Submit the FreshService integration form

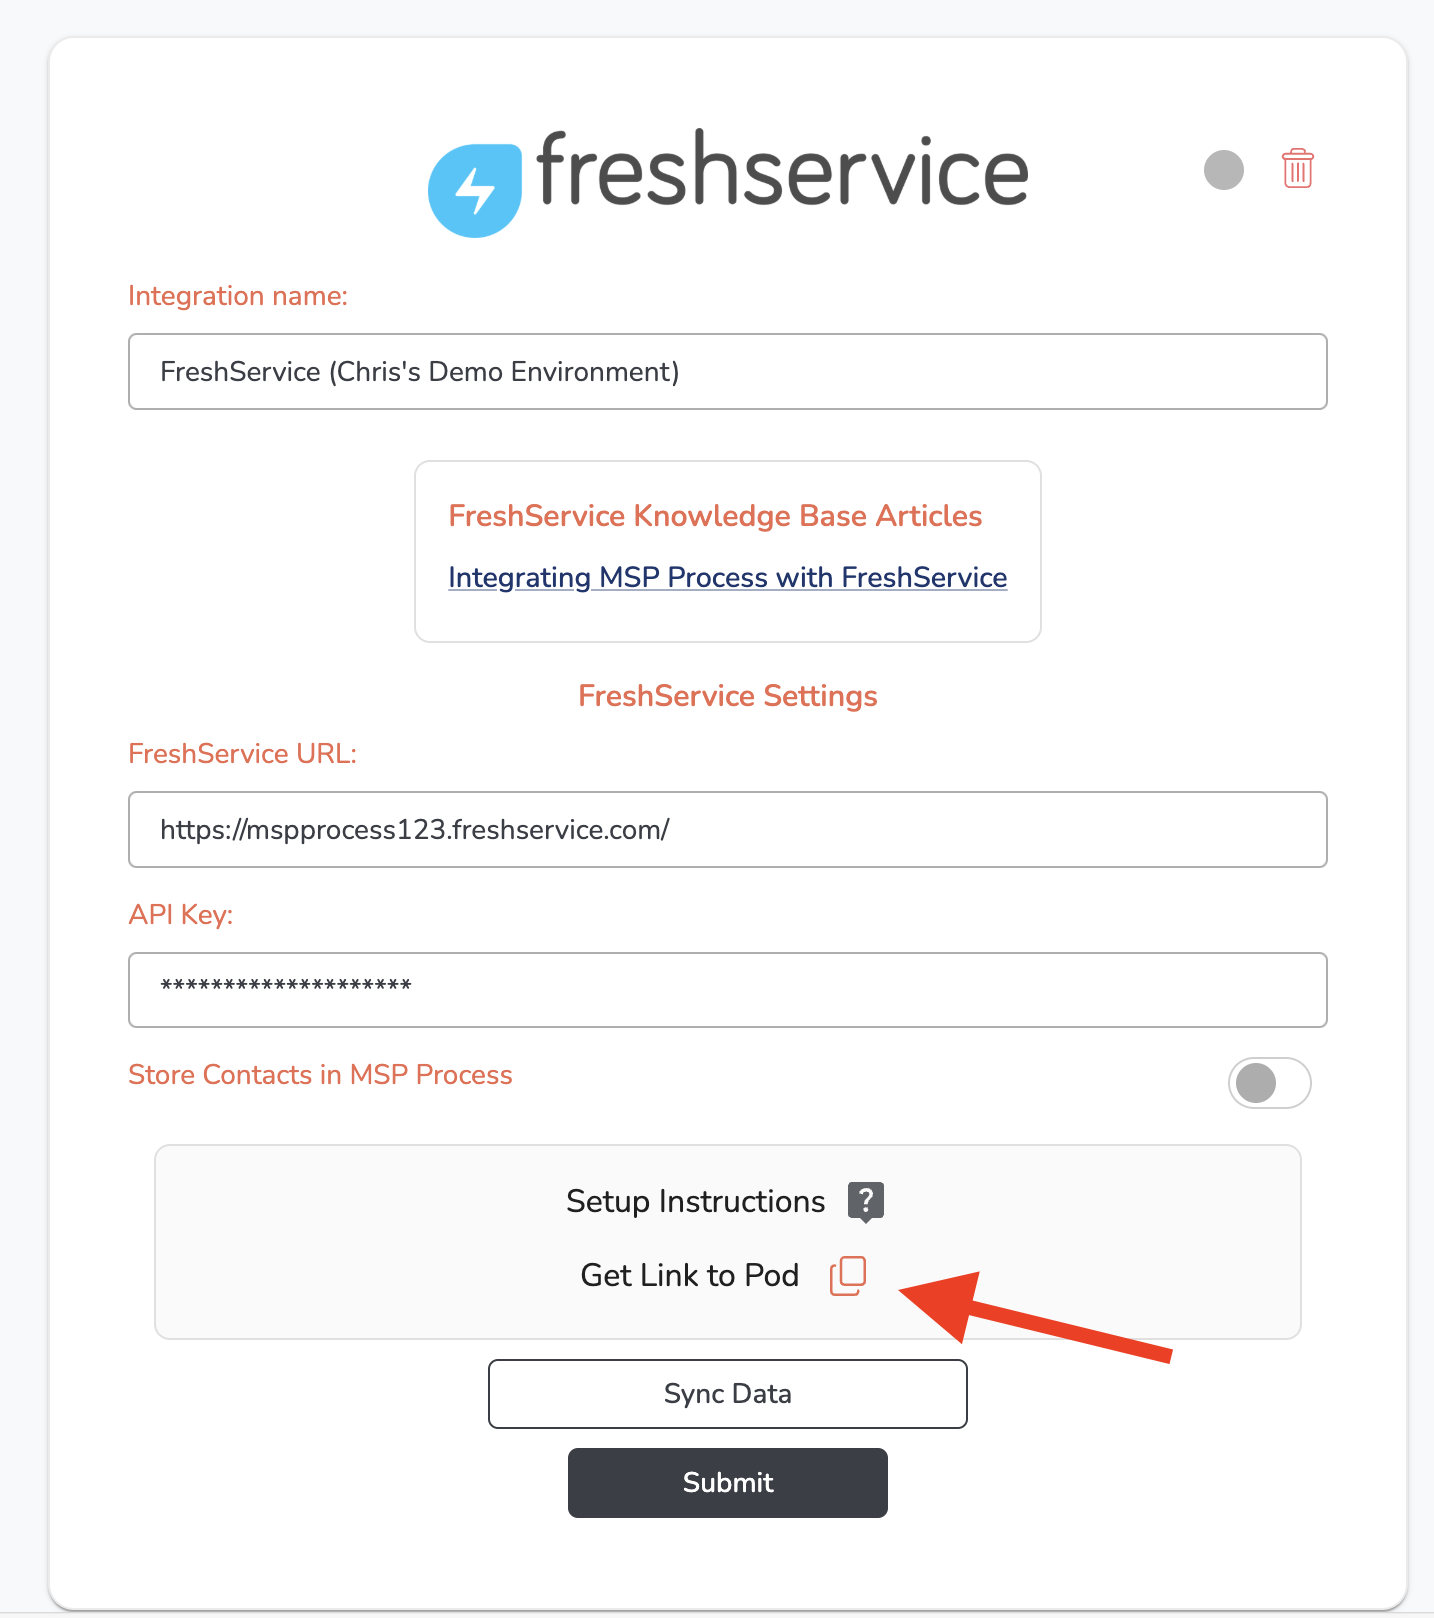click(x=727, y=1482)
